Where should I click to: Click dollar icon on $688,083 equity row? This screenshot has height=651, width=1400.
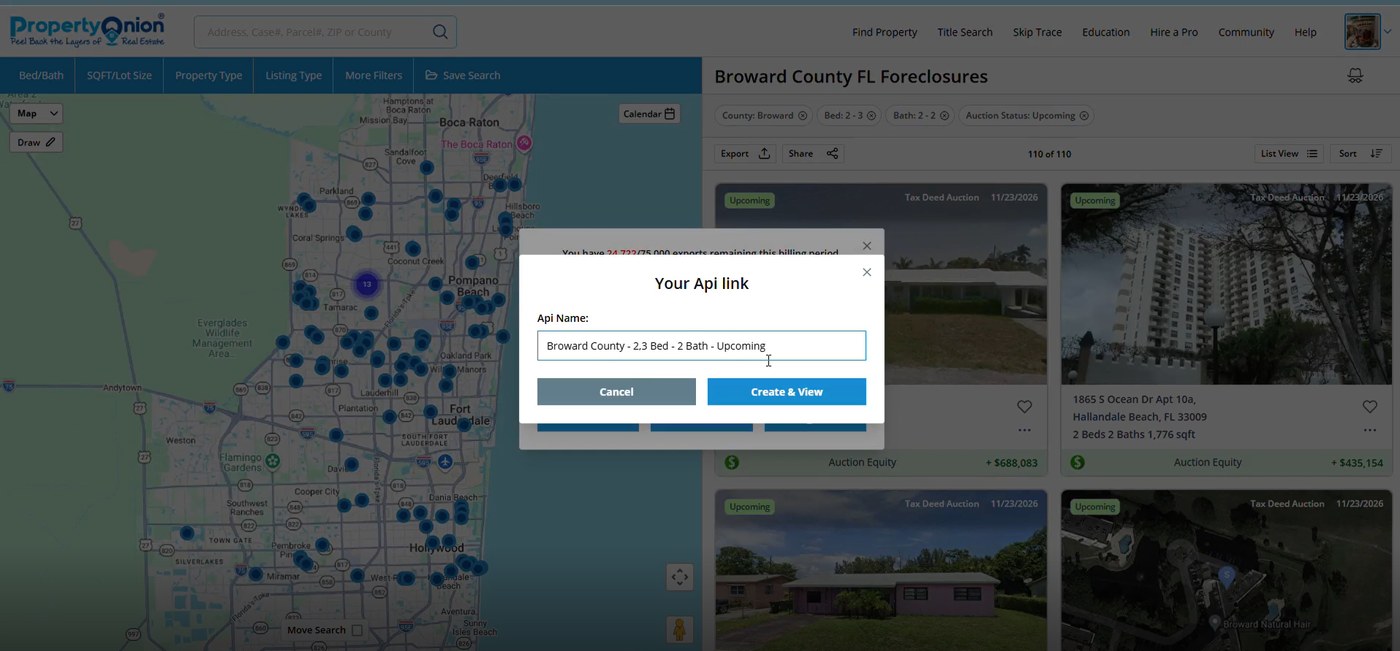(732, 462)
